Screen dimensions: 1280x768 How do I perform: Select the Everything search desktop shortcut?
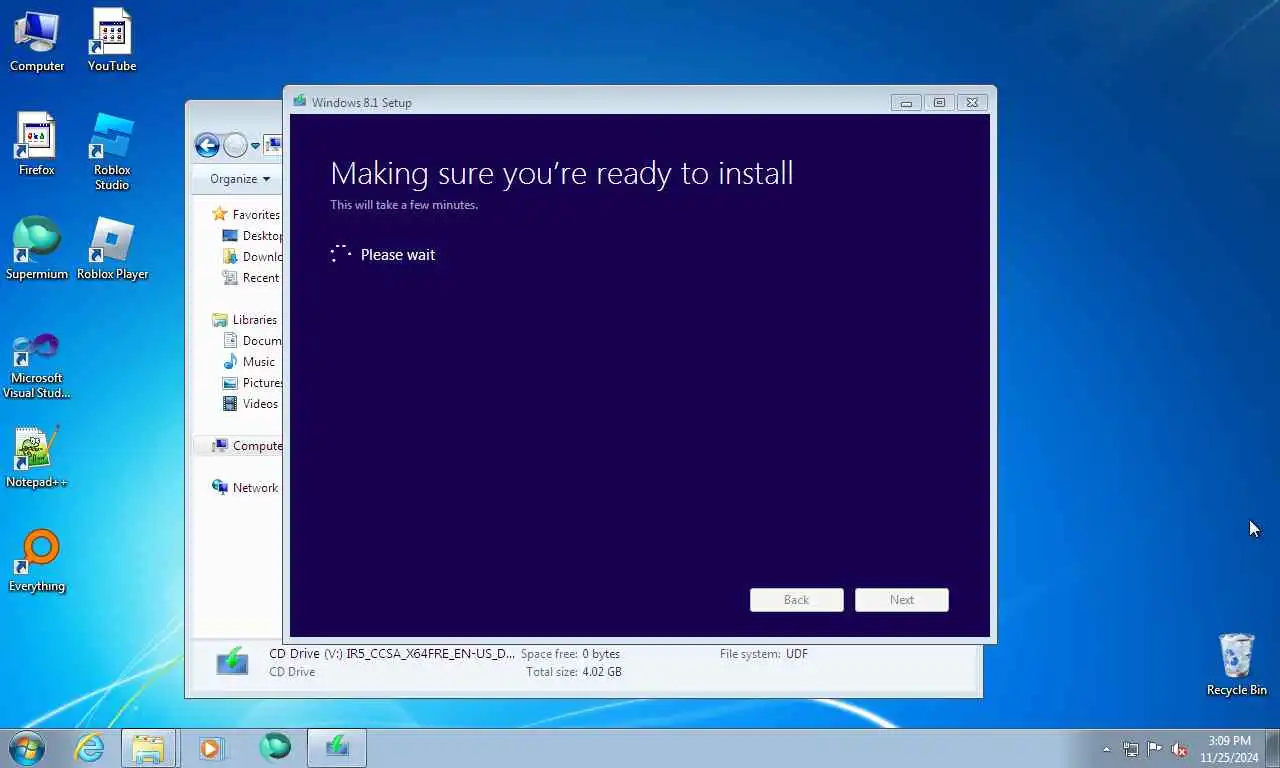click(37, 561)
